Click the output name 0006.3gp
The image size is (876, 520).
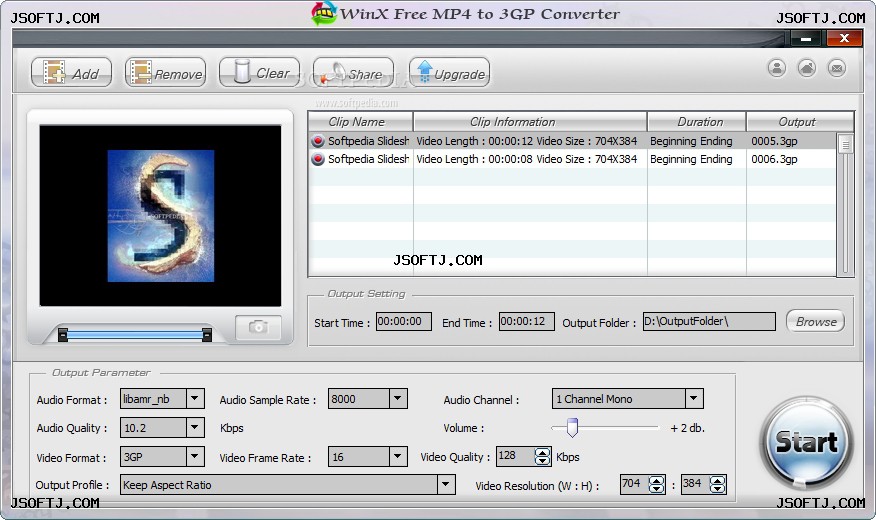coord(774,159)
